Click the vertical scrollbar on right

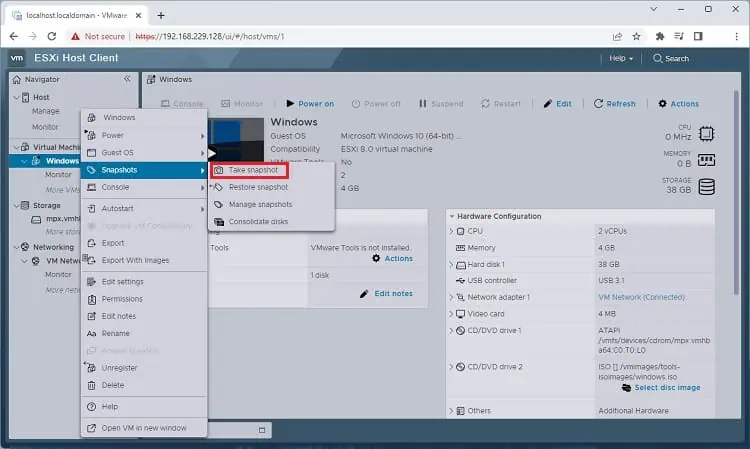click(x=737, y=191)
